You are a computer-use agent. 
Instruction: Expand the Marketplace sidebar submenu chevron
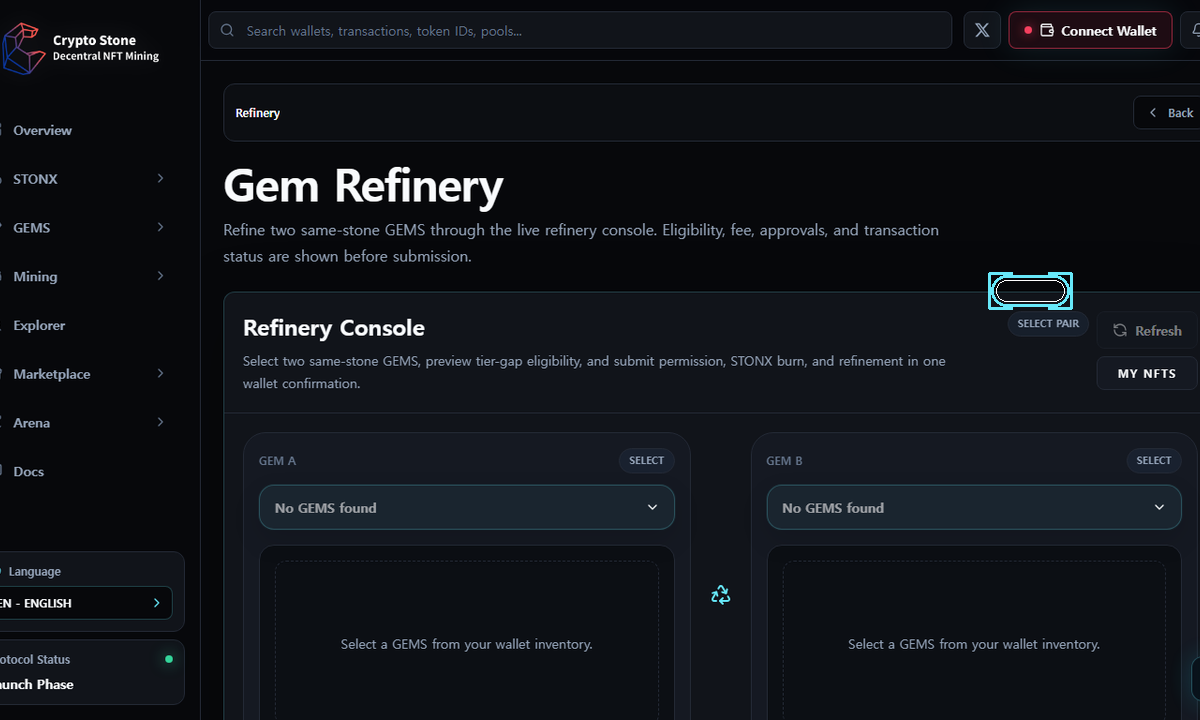[x=160, y=373]
